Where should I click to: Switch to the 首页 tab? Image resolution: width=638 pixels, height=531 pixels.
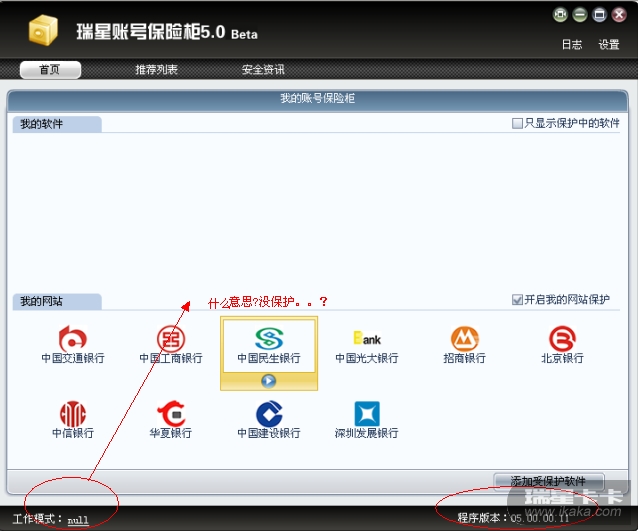50,70
